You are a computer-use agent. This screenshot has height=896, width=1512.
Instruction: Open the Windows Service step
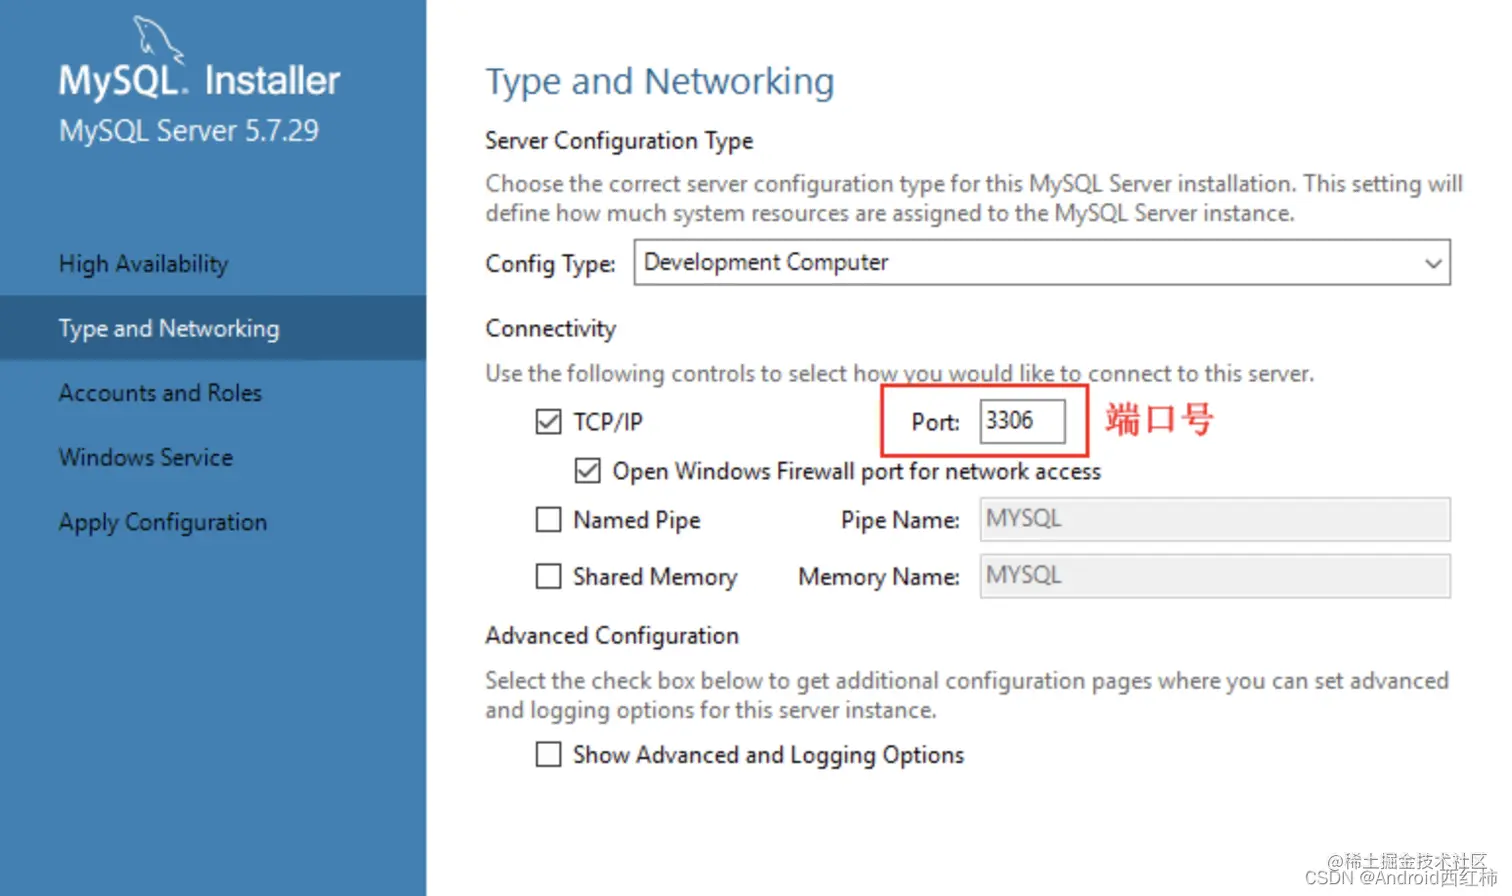click(x=146, y=457)
